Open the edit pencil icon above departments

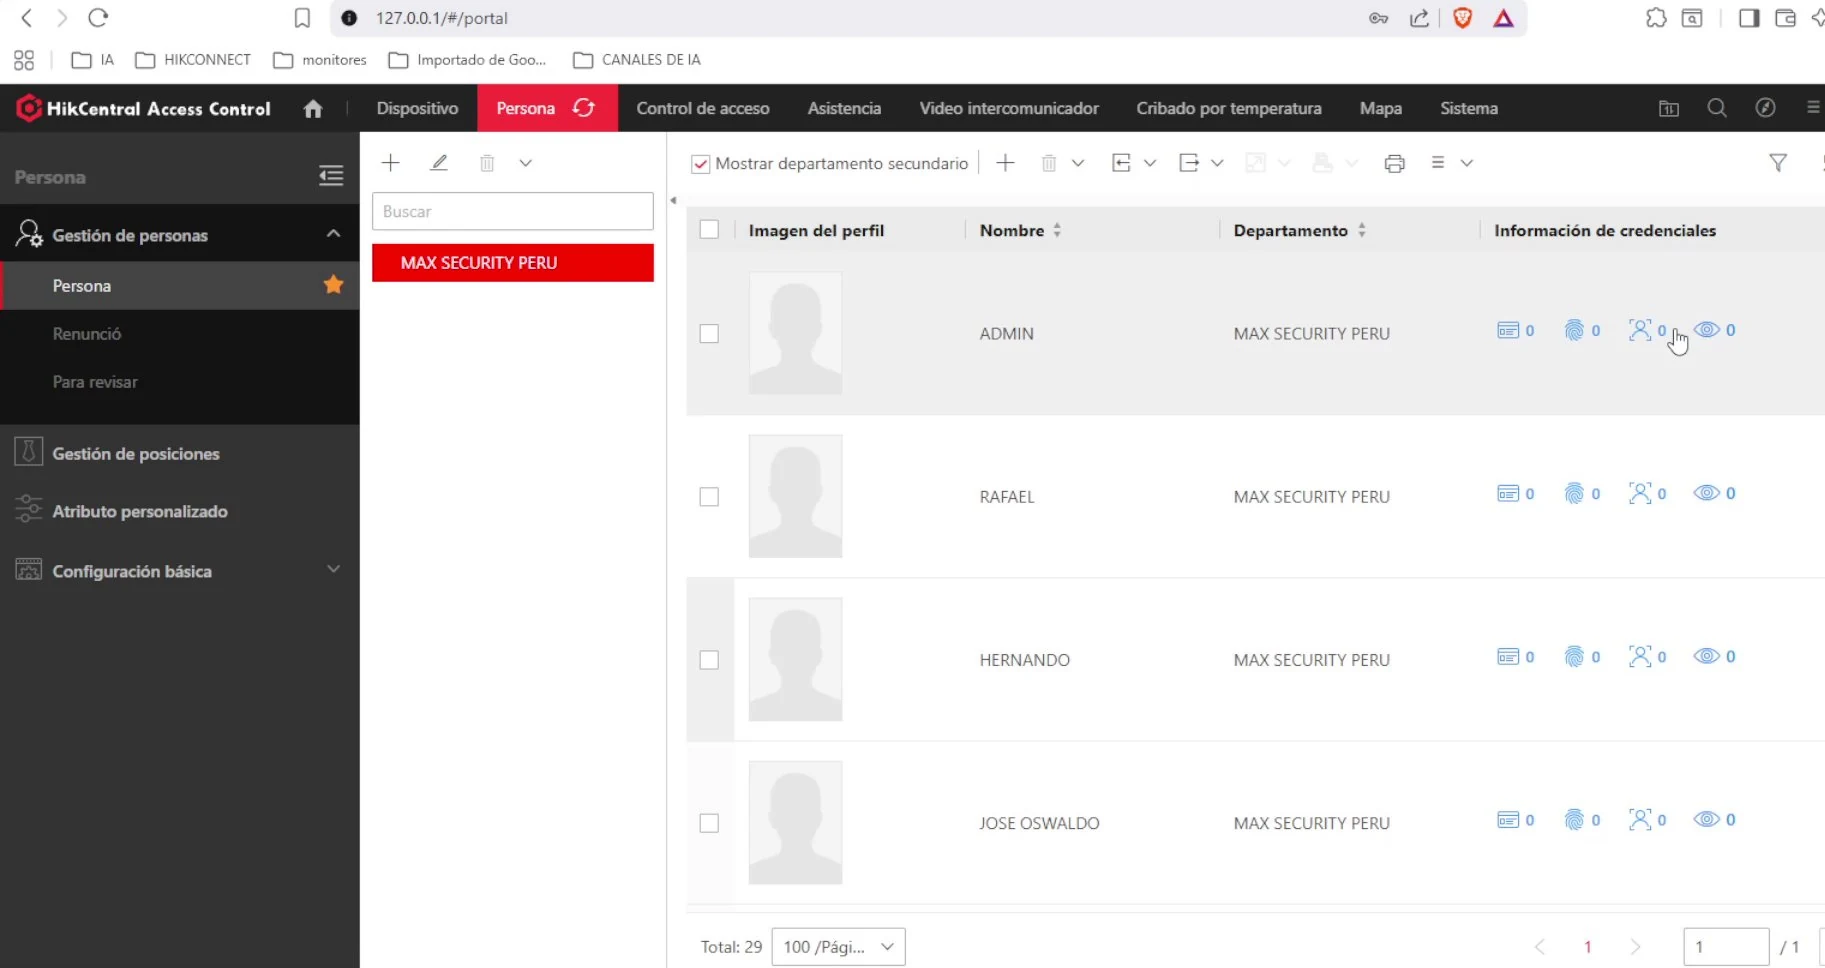pos(438,162)
